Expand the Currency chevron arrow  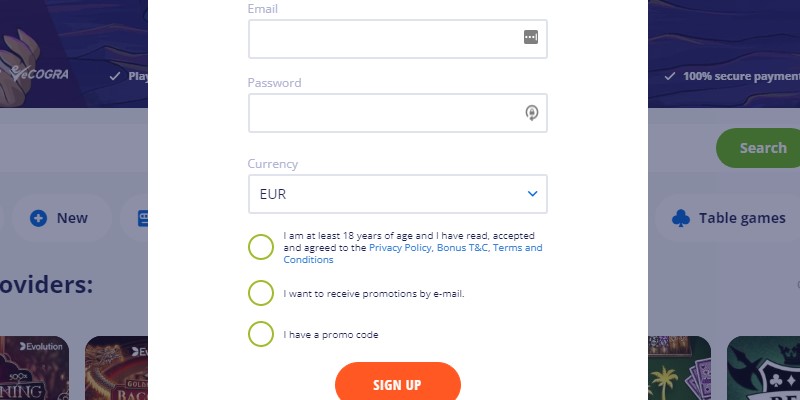click(532, 194)
